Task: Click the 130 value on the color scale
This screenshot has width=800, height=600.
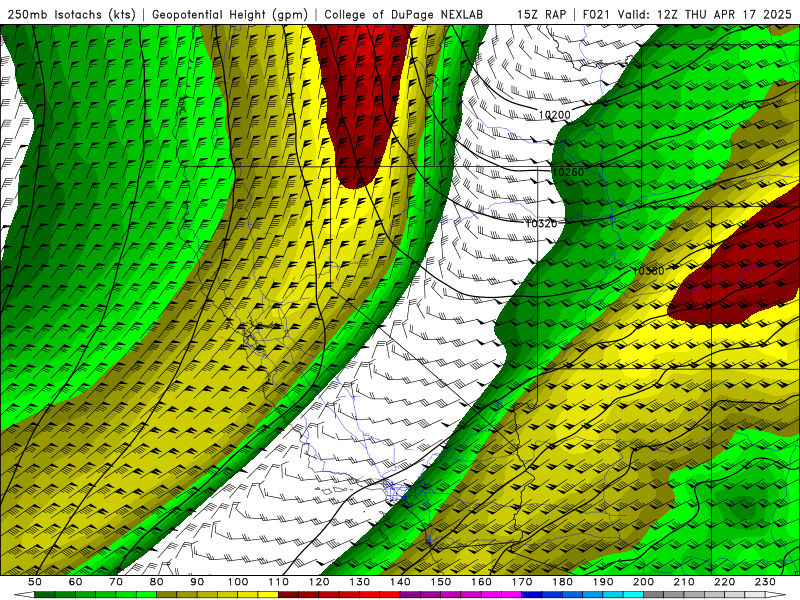Action: [360, 582]
